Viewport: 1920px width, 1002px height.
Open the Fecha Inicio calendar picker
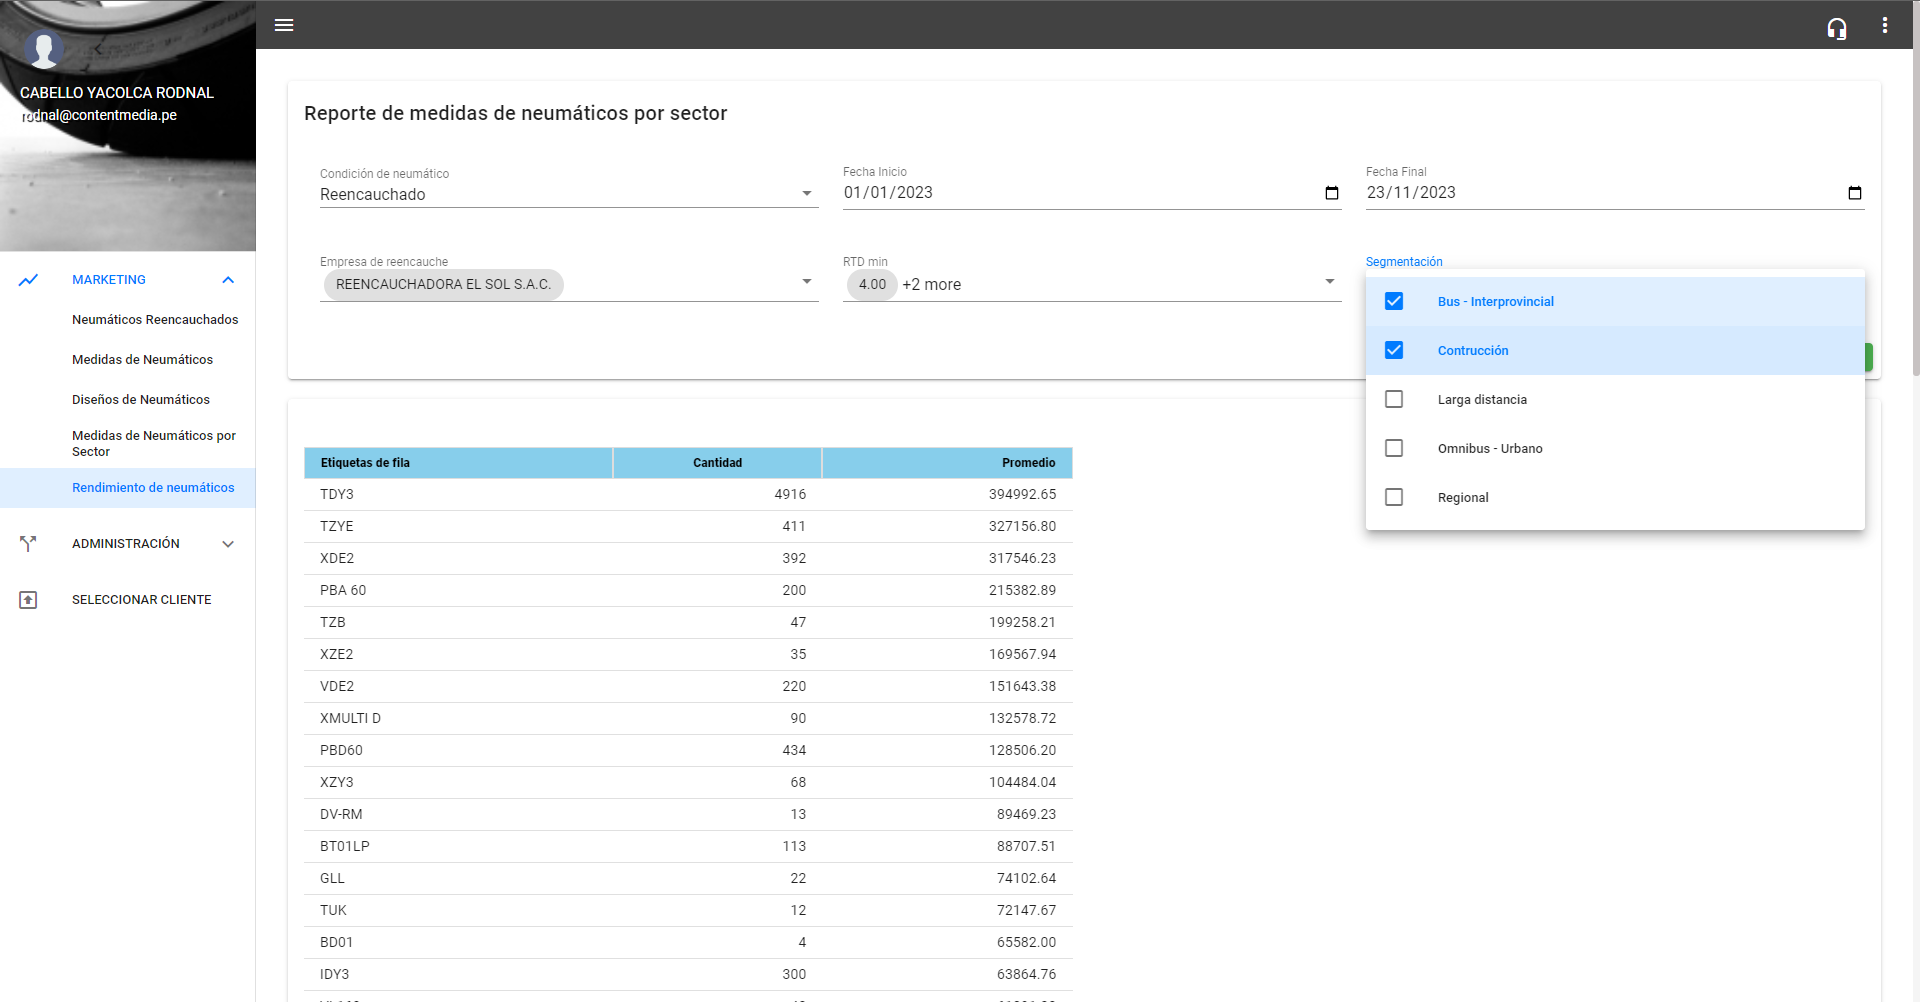(1331, 193)
